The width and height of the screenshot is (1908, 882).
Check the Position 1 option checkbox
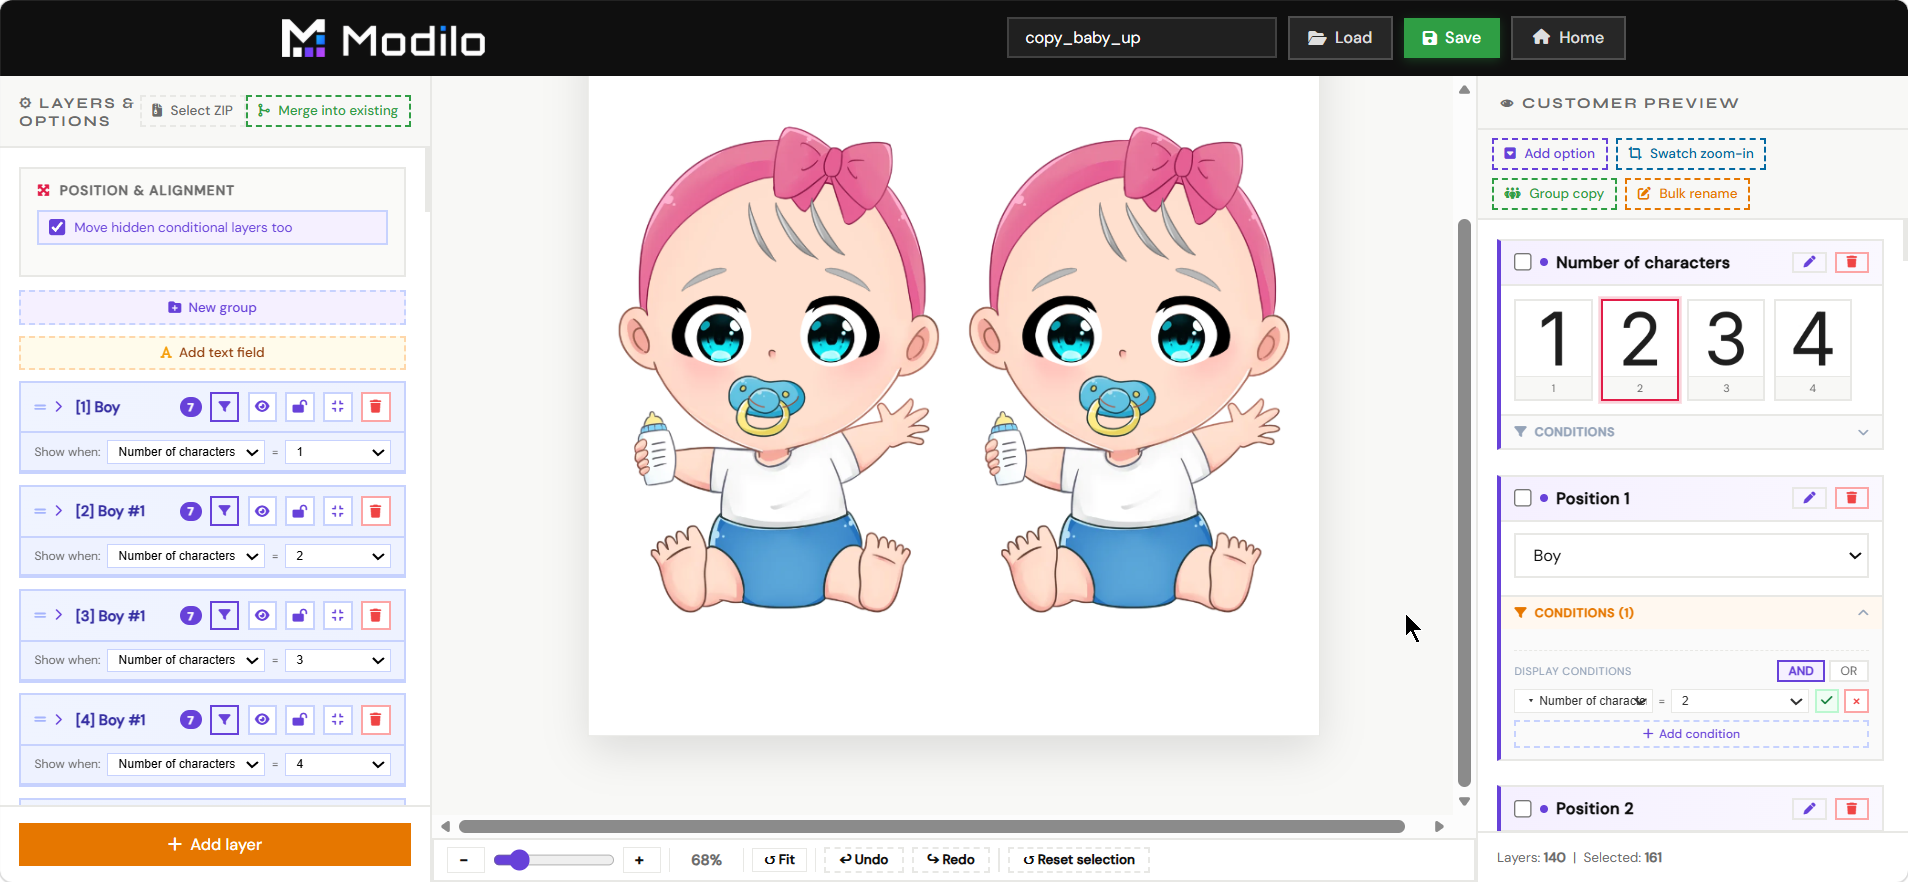(x=1523, y=498)
